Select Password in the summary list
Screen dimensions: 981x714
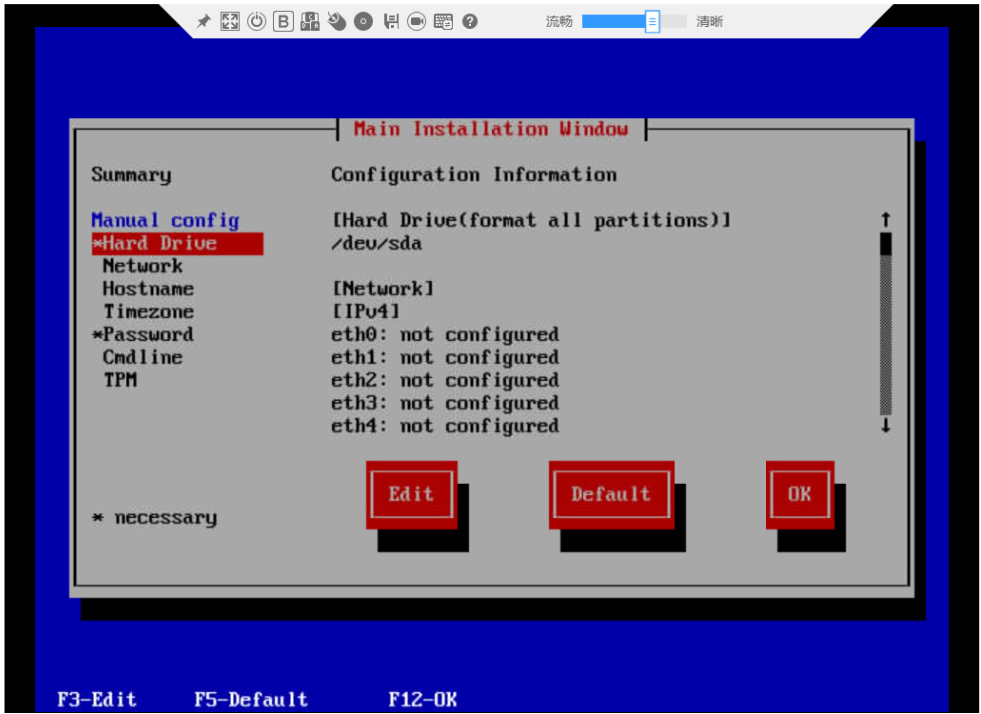(x=143, y=335)
